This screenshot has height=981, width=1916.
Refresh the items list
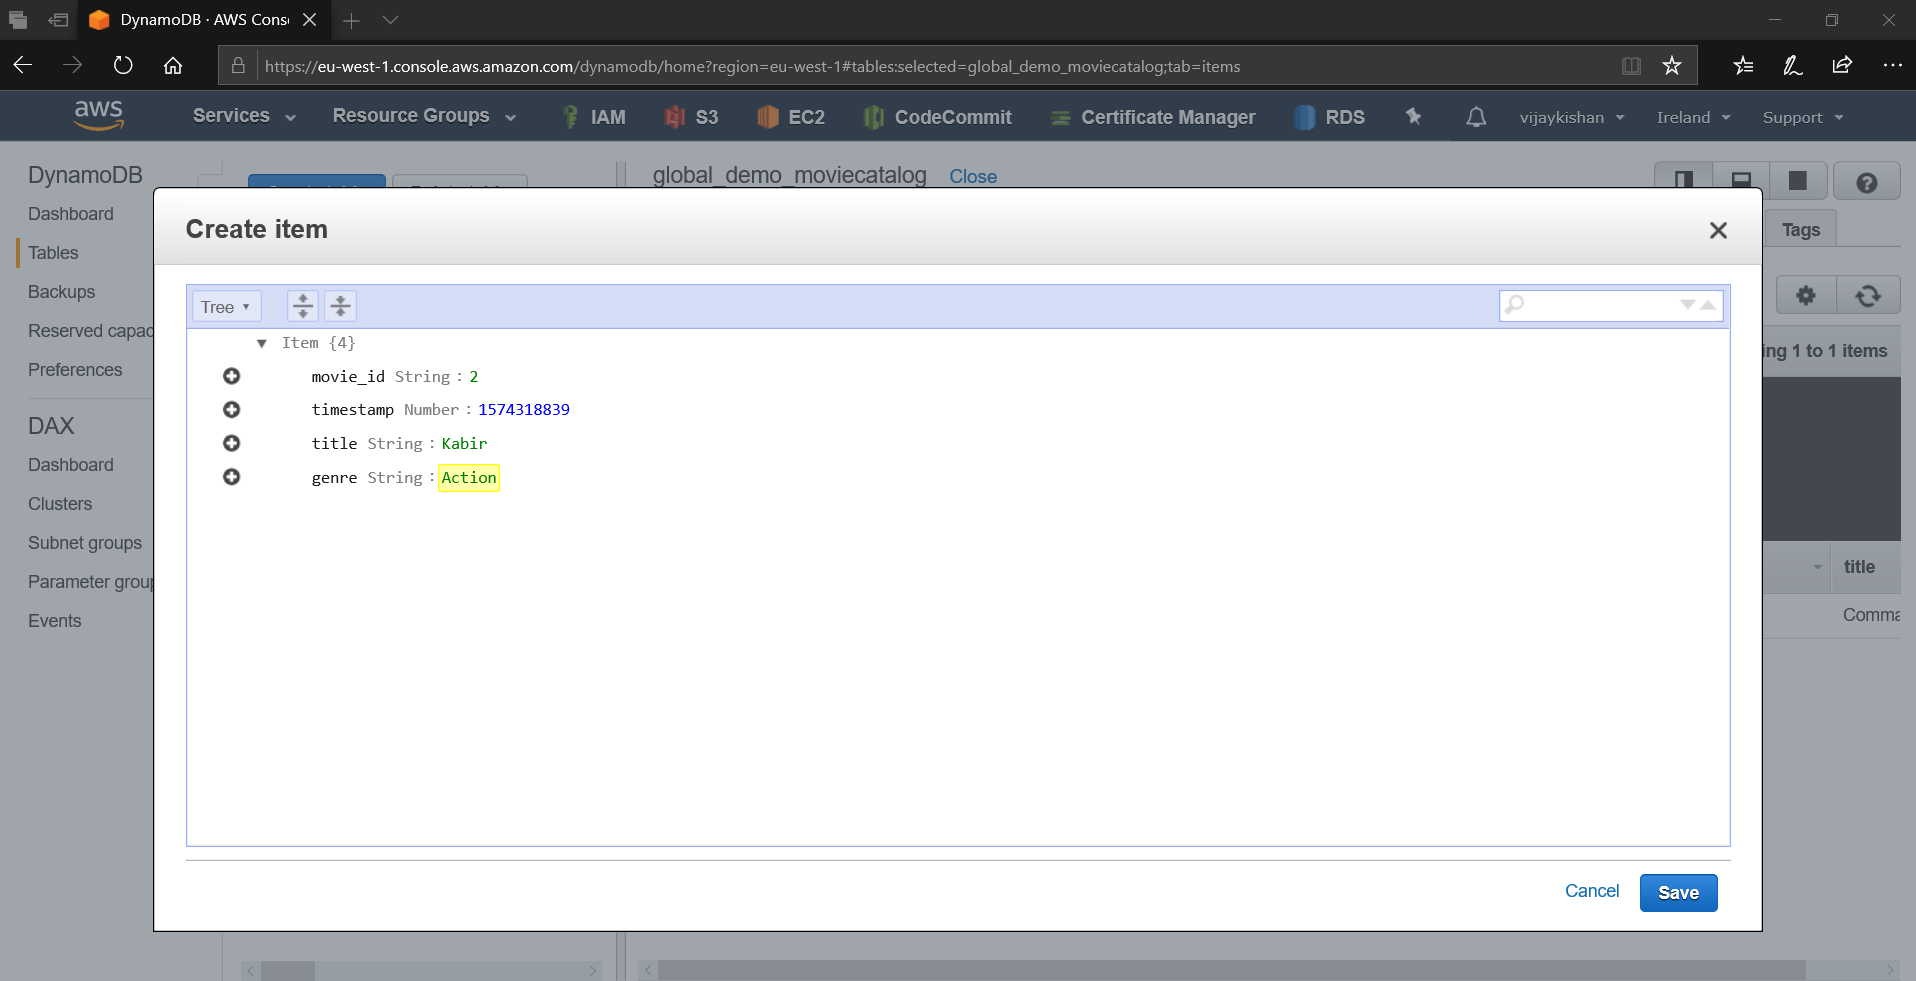1868,295
